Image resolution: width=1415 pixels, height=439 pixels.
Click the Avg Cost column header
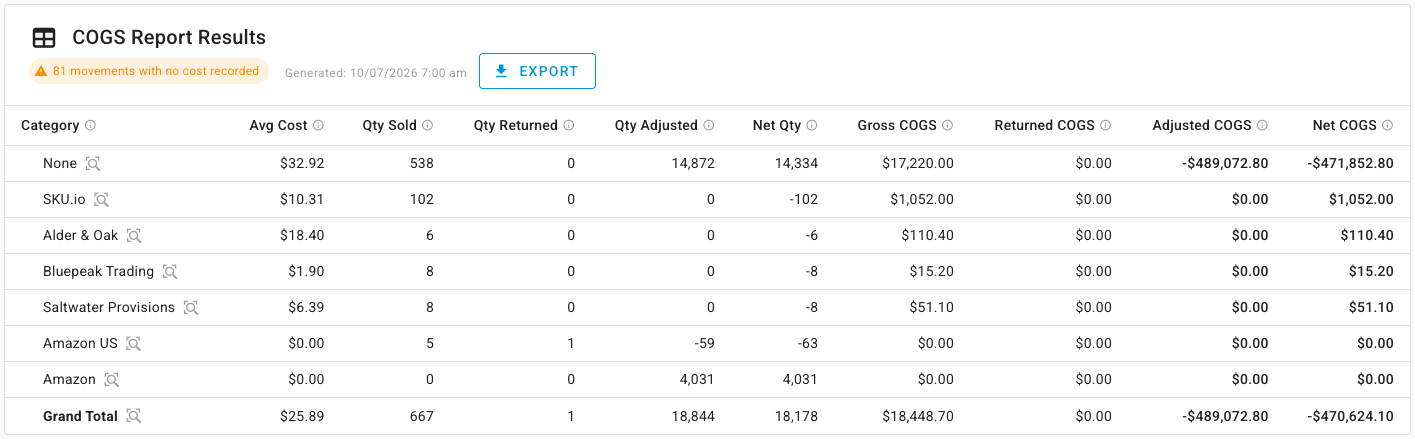[279, 126]
